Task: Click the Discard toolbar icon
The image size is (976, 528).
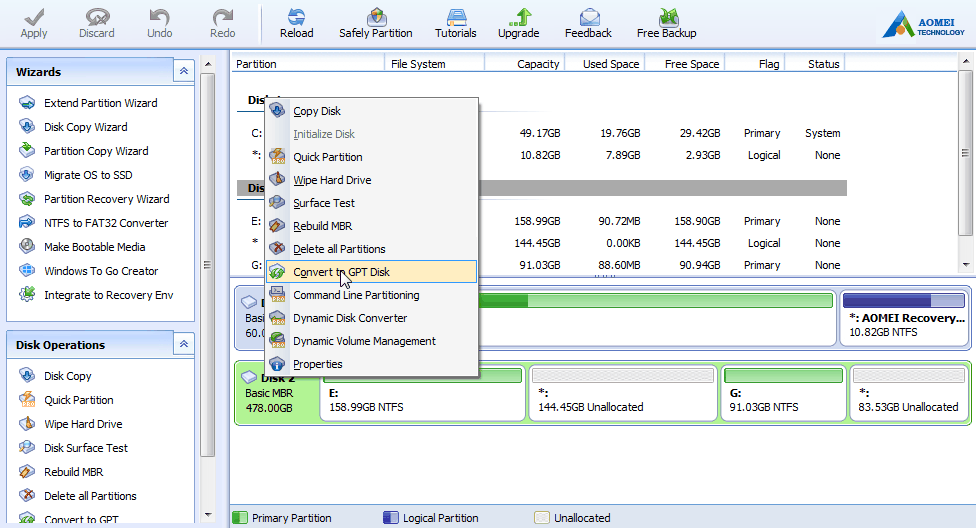Action: [96, 17]
